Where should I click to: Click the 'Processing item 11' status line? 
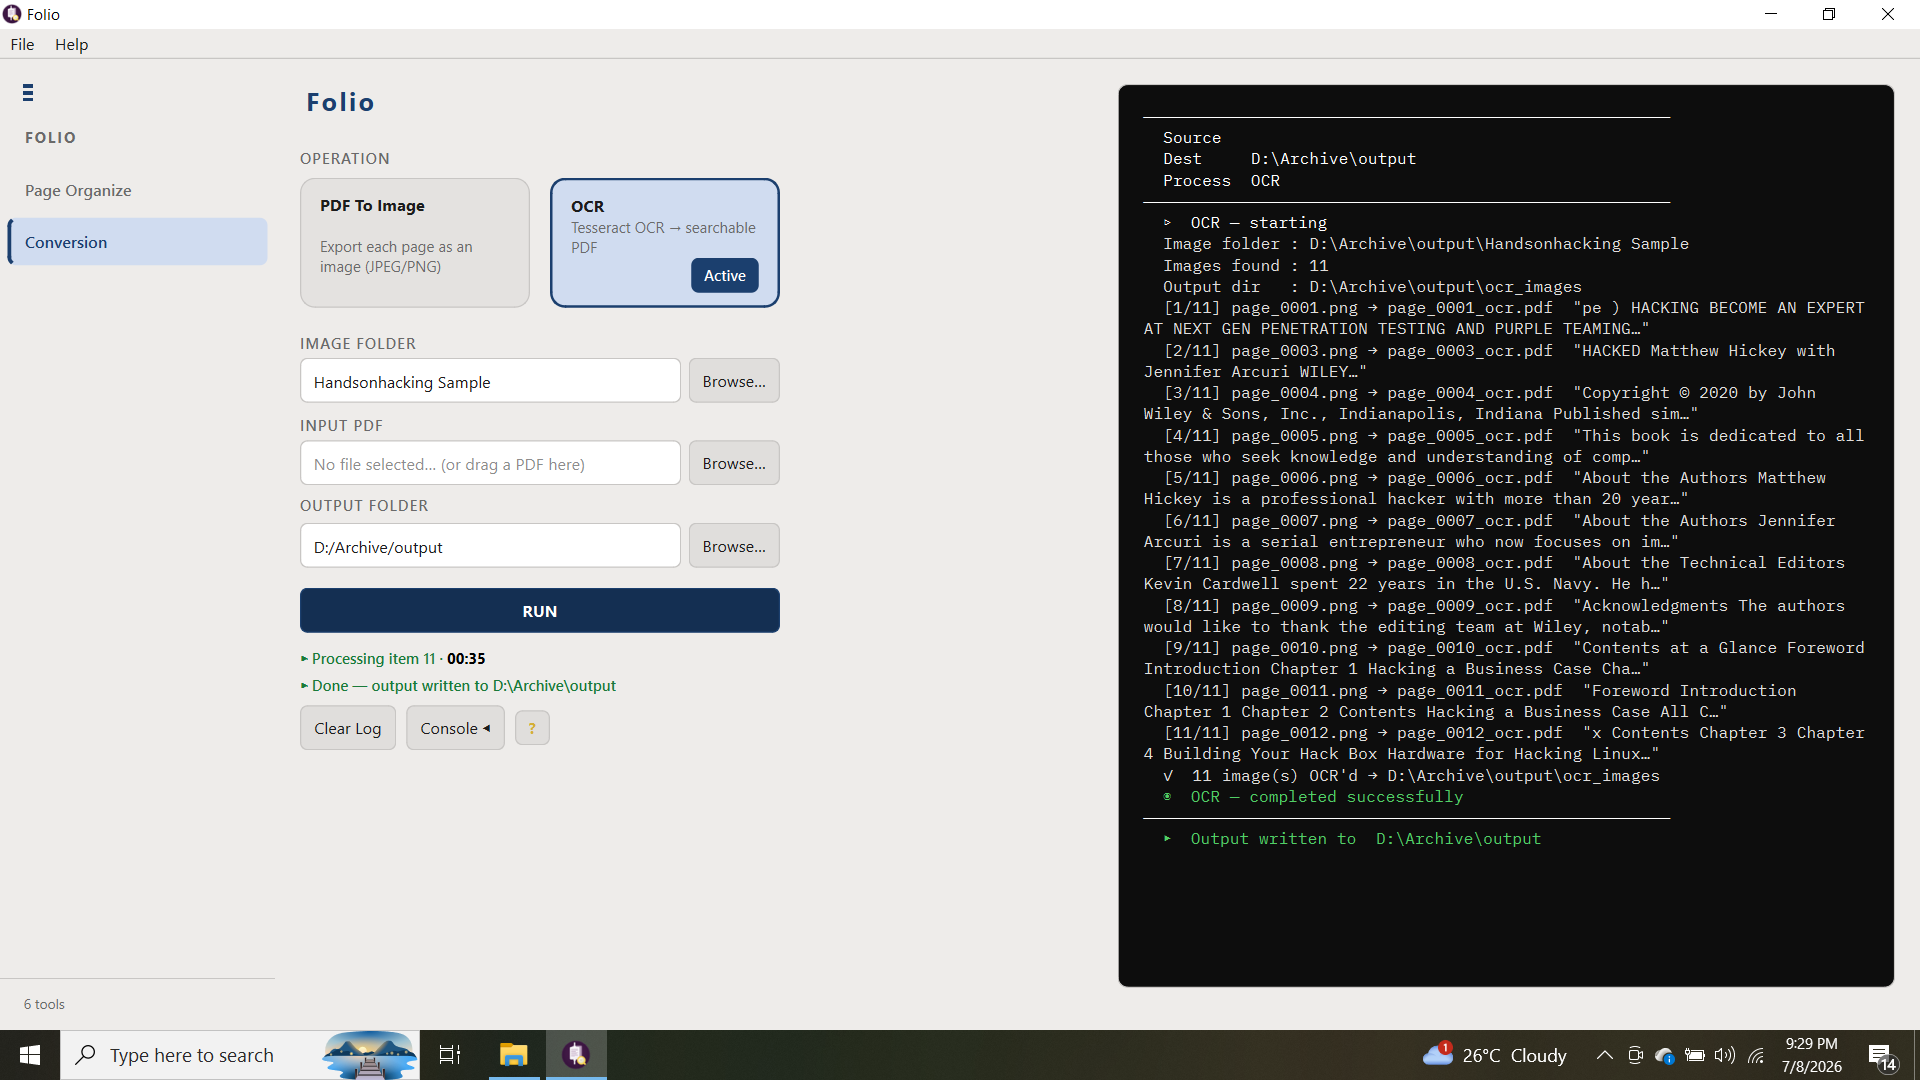click(x=393, y=659)
